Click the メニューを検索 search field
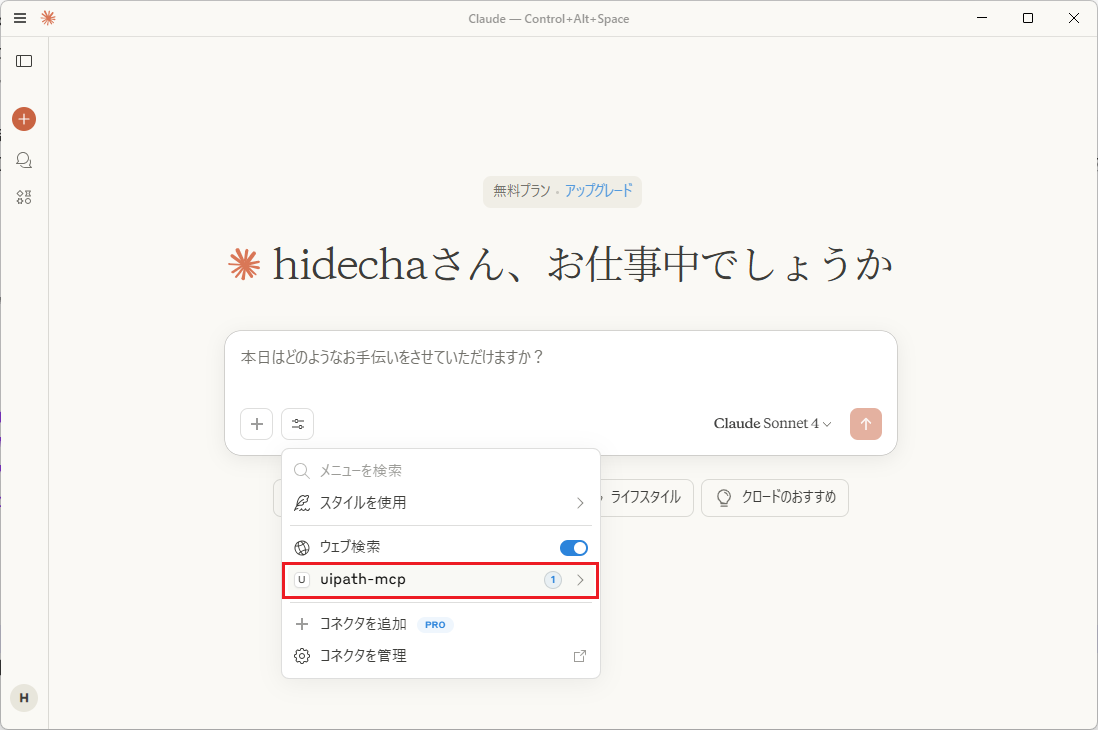The height and width of the screenshot is (730, 1098). click(440, 471)
